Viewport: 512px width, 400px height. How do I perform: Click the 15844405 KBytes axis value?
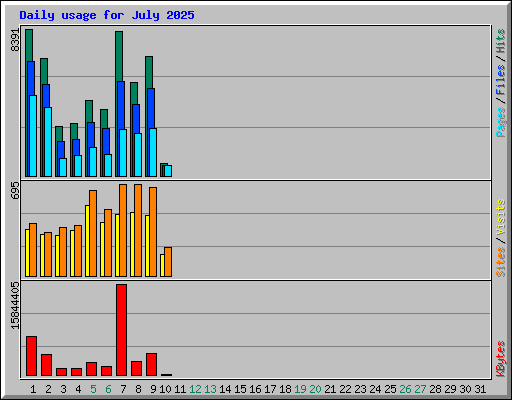[15, 305]
